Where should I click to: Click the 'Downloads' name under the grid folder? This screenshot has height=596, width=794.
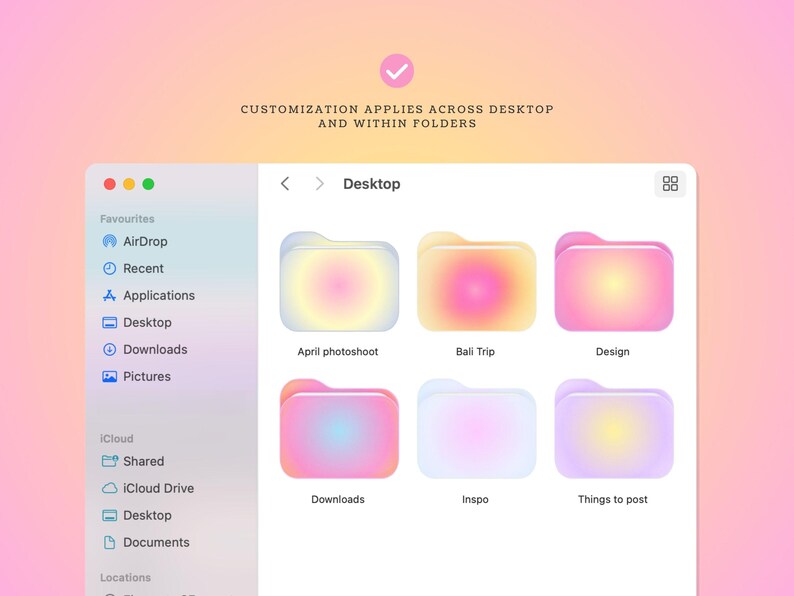338,499
